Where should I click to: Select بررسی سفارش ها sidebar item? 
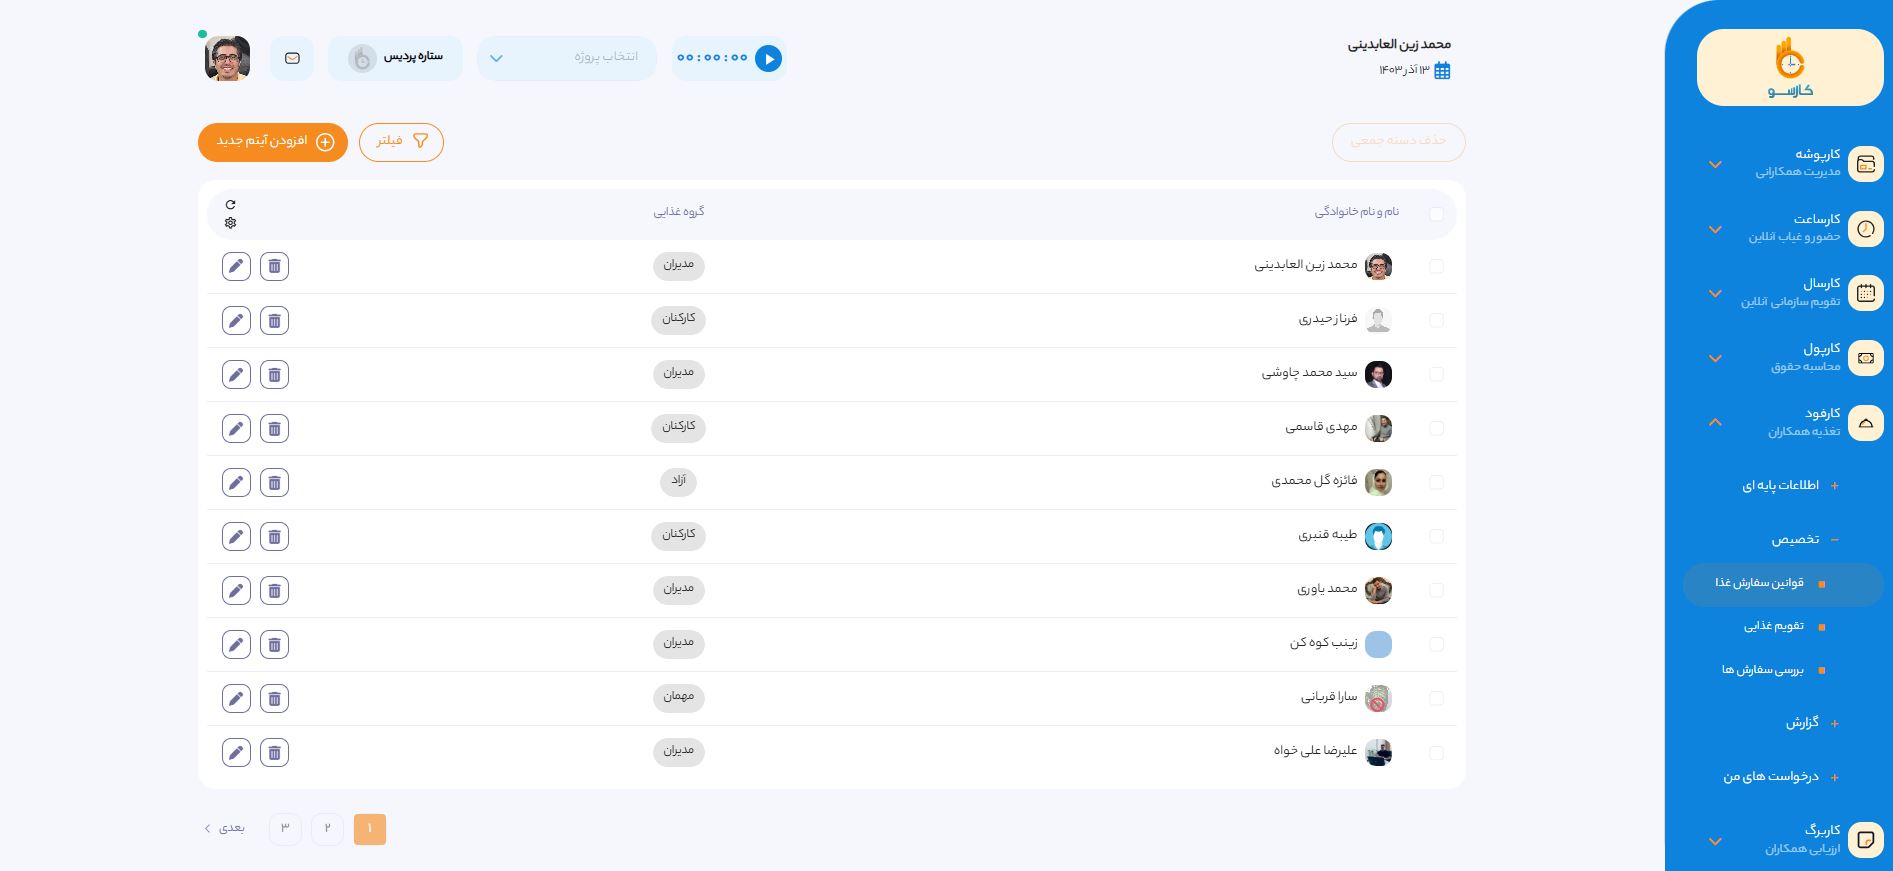pos(1763,670)
